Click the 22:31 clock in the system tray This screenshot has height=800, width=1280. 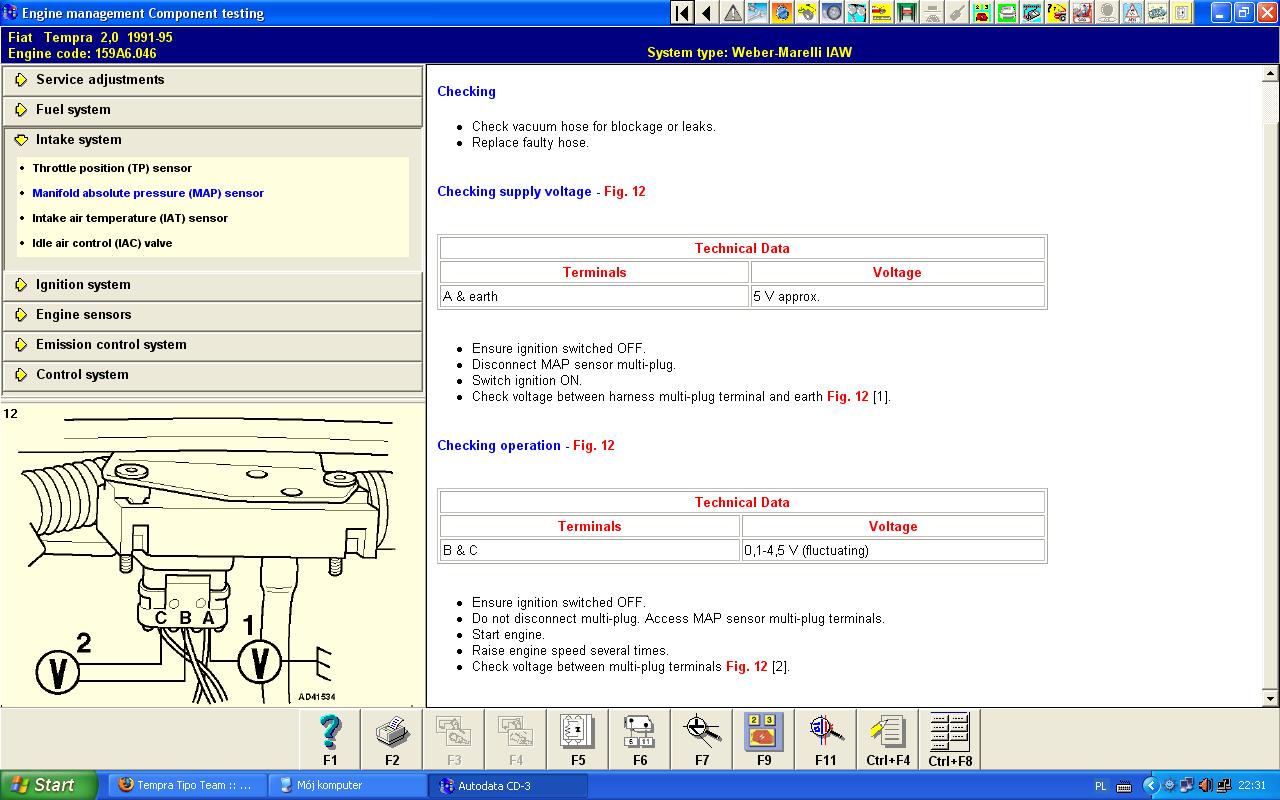(1252, 786)
